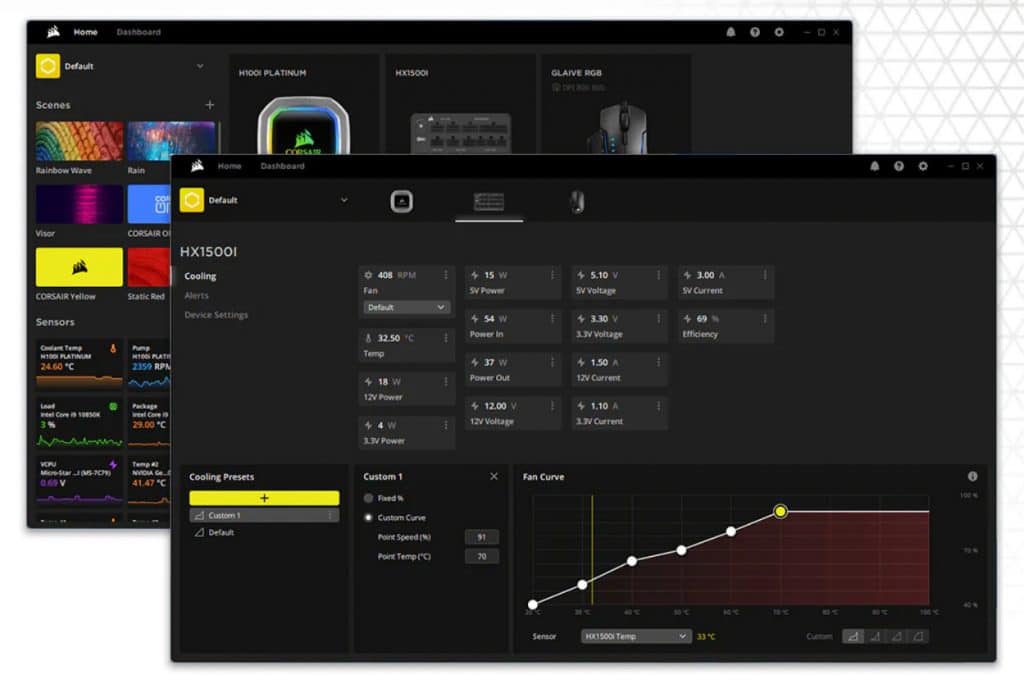1024x688 pixels.
Task: Select second fan curve preset shape icon
Action: point(875,636)
